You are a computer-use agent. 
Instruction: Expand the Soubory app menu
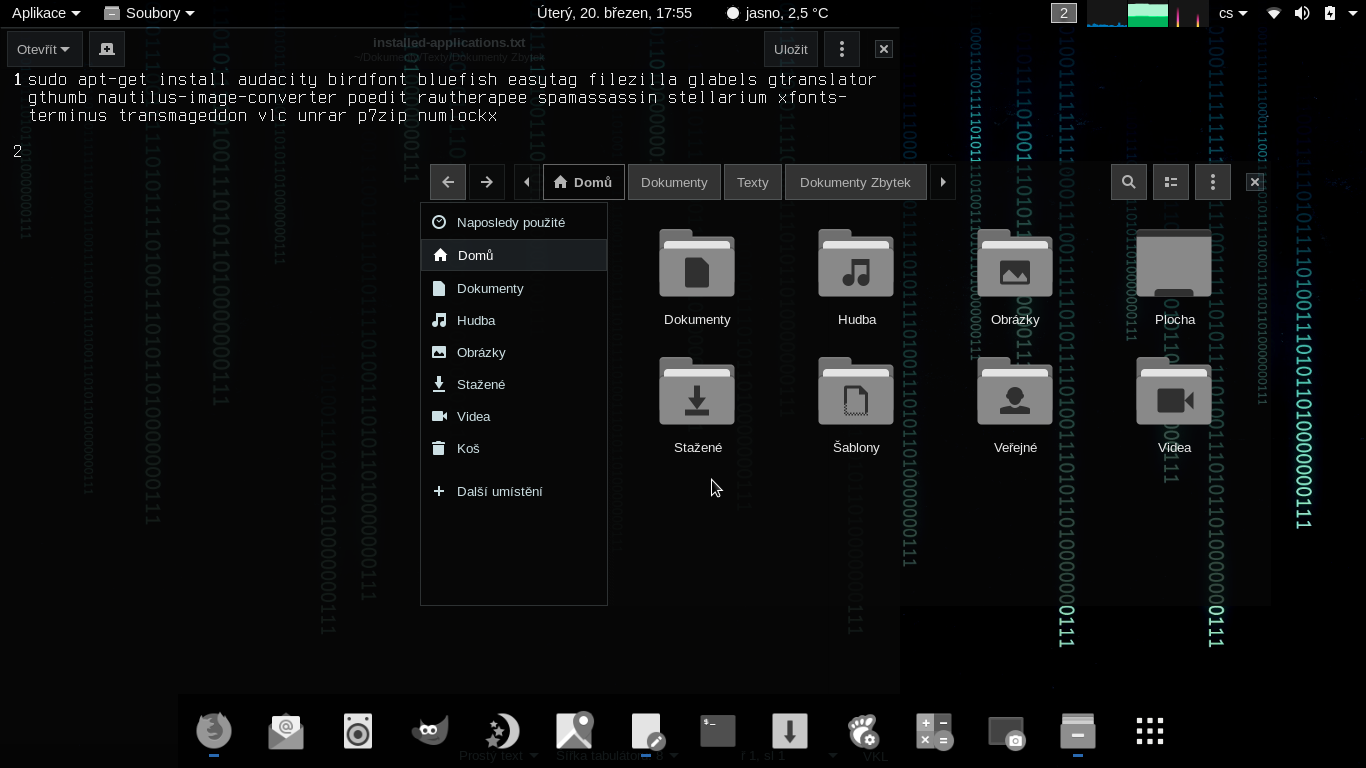pyautogui.click(x=150, y=13)
